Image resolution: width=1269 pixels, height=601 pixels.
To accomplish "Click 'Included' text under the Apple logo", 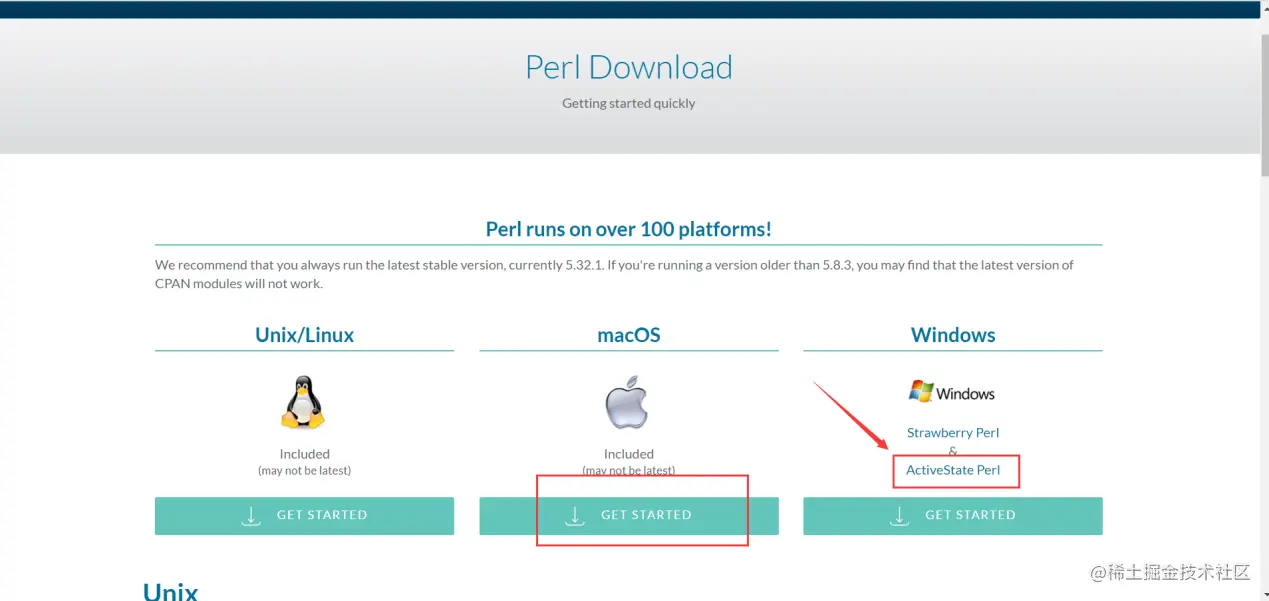I will click(x=629, y=454).
